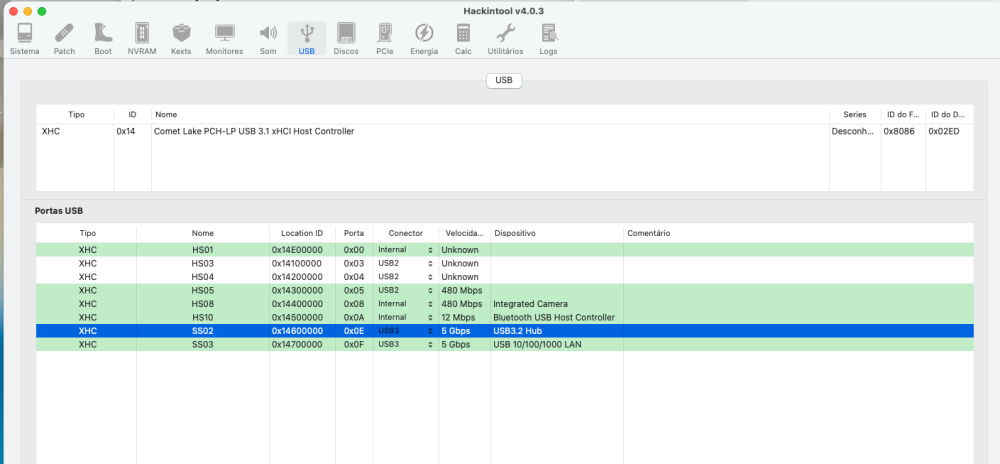Click the comment cell of HS03 row
The width and height of the screenshot is (1000, 464).
[798, 263]
